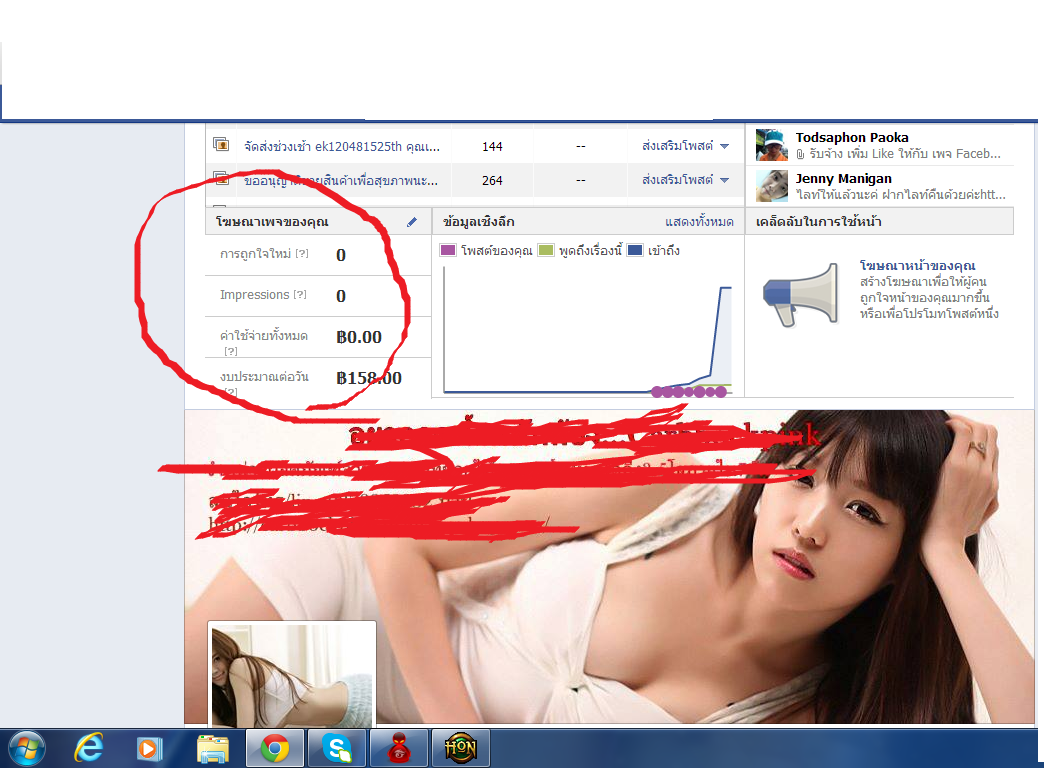The width and height of the screenshot is (1044, 769).
Task: Click Jenny Manigan name
Action: point(843,178)
